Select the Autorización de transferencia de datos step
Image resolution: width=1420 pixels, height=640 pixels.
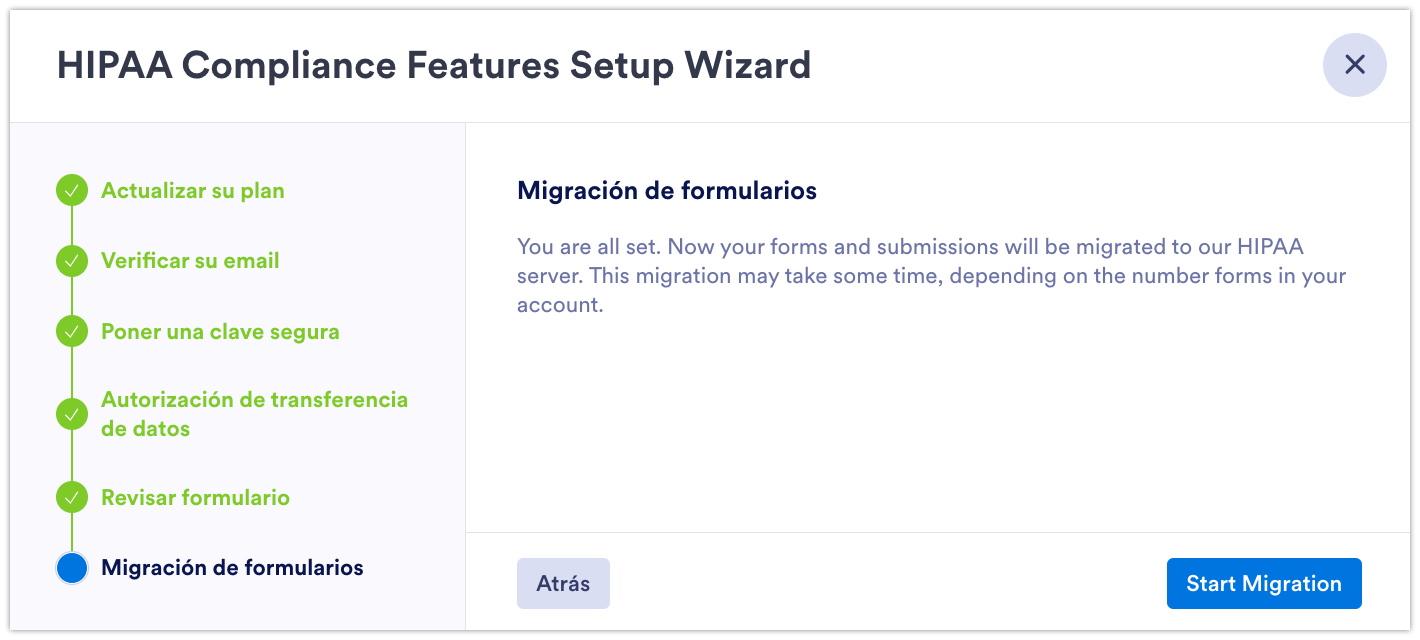click(254, 414)
